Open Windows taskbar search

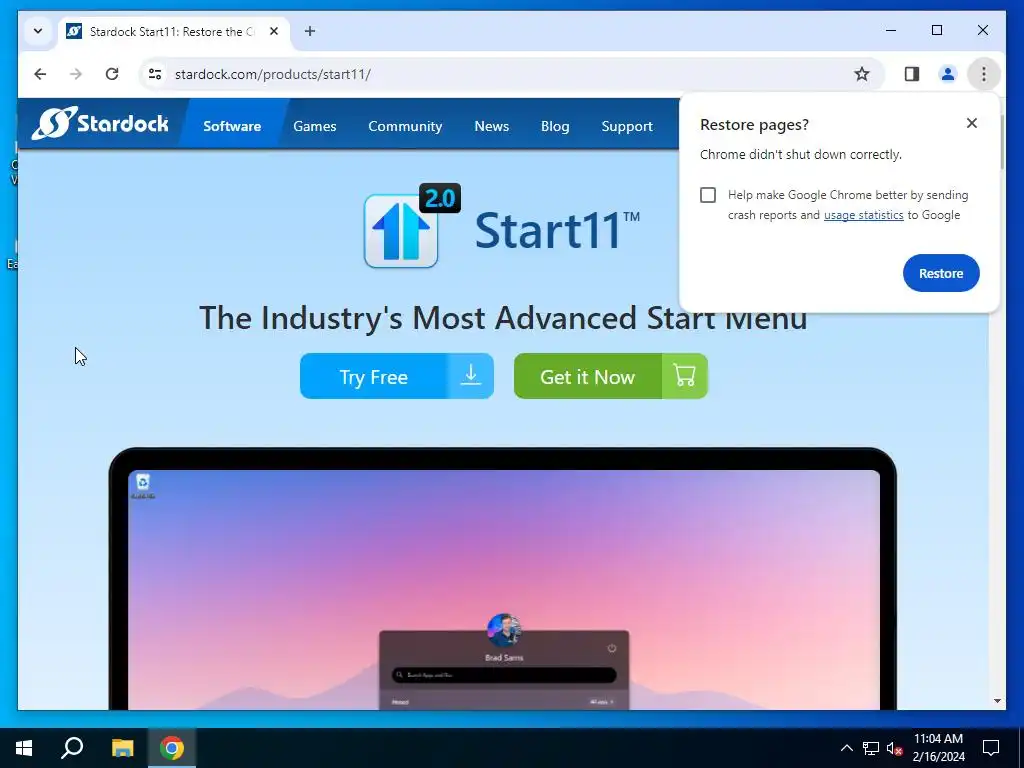(x=72, y=748)
